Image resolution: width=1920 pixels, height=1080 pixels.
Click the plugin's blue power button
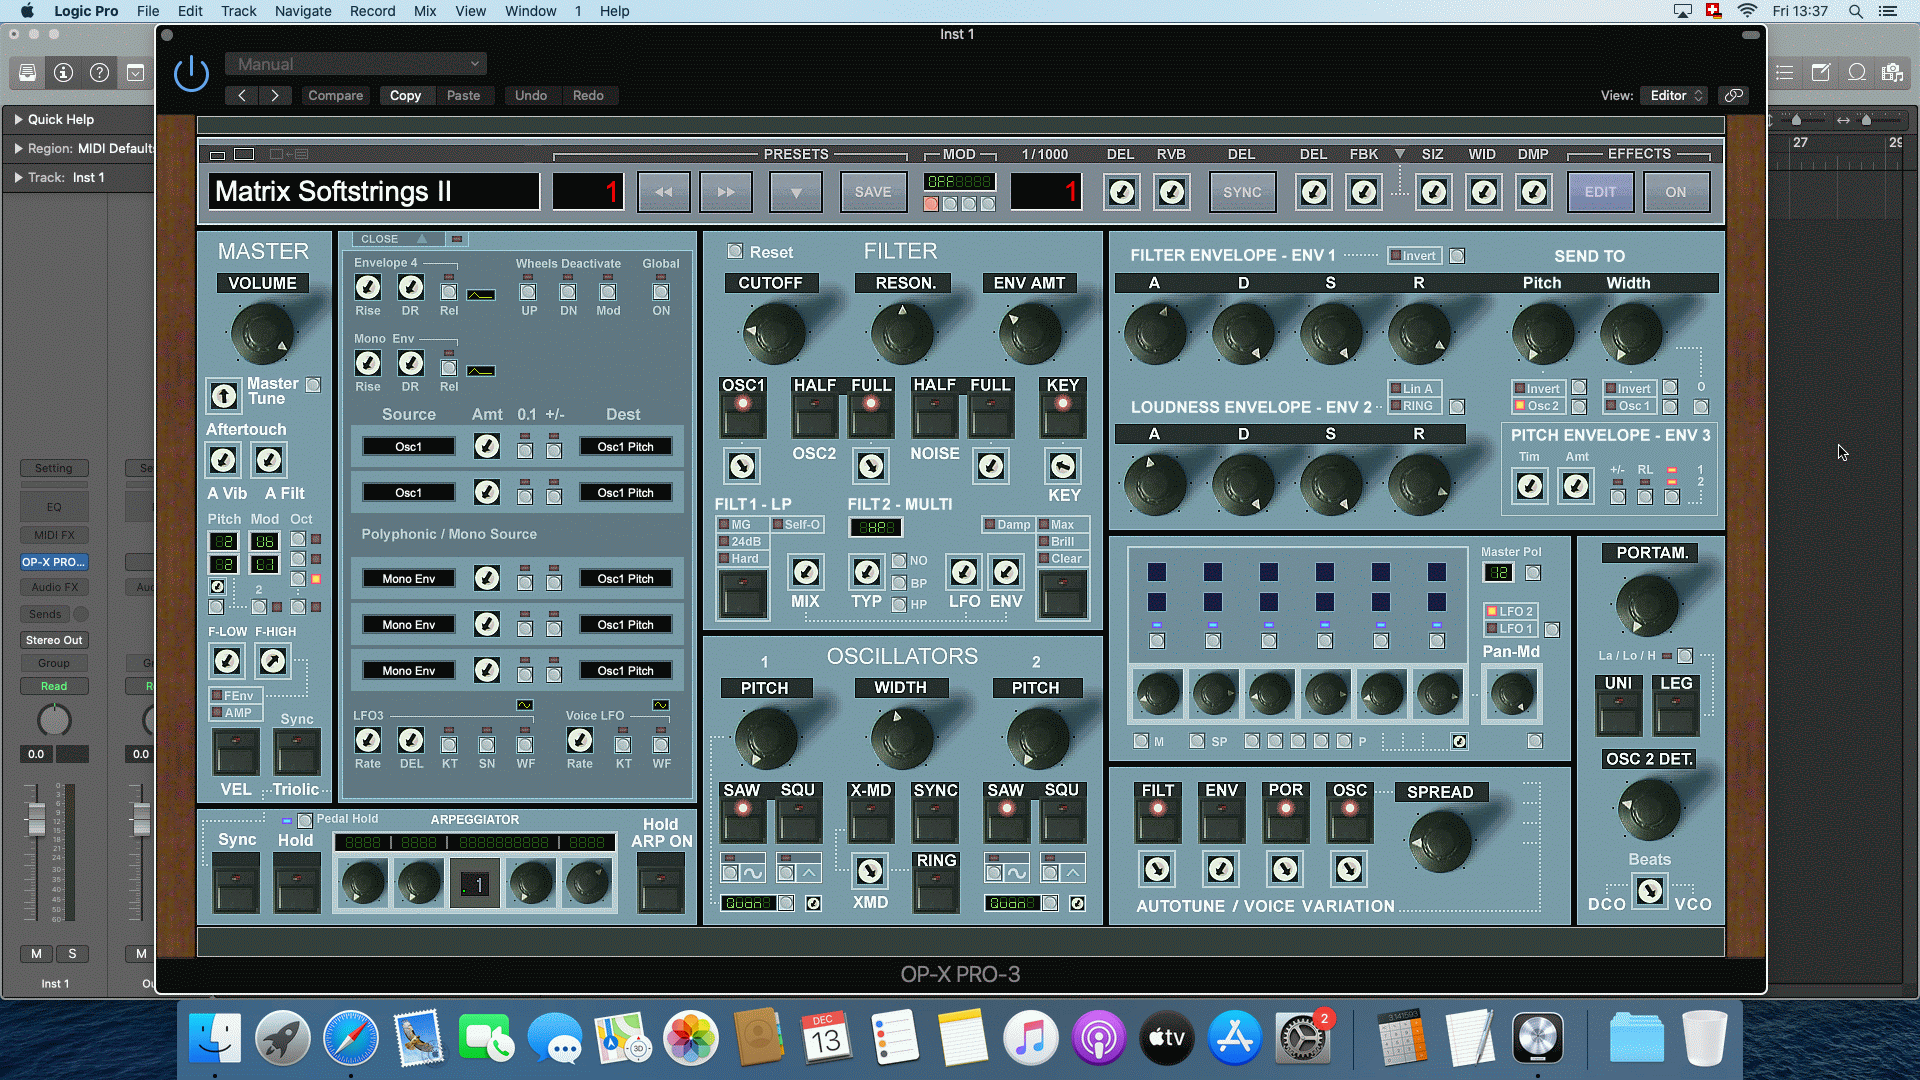191,74
